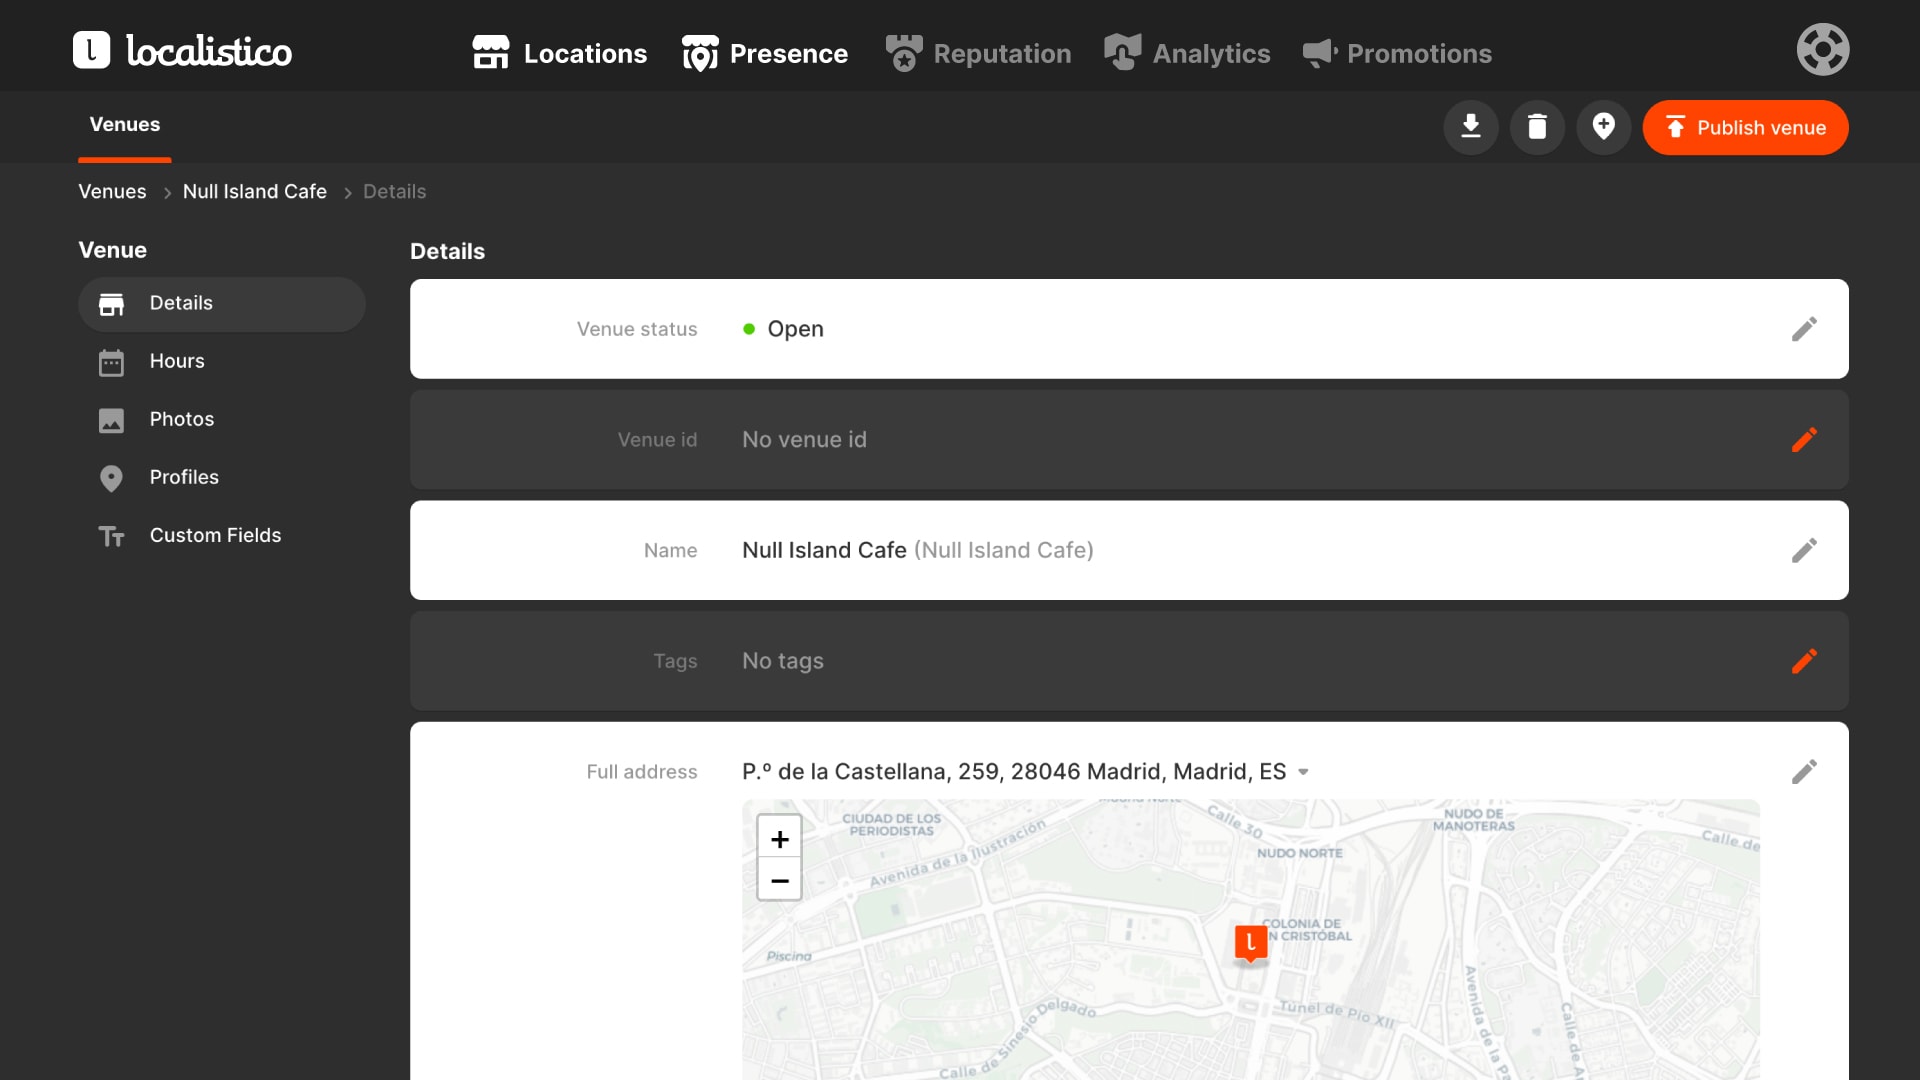The height and width of the screenshot is (1080, 1920).
Task: Edit Full address with the pencil icon
Action: 1804,772
